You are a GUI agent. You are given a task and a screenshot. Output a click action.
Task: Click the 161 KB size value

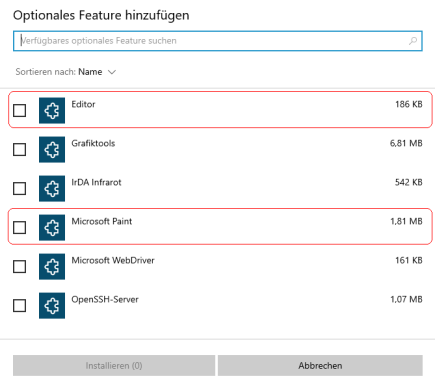click(409, 260)
